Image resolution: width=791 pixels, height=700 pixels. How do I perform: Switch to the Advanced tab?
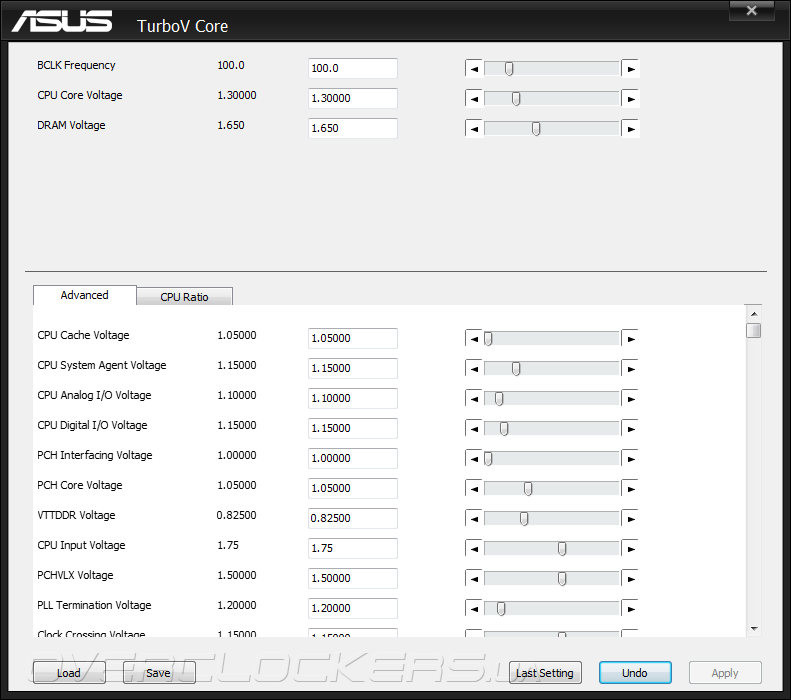click(x=85, y=295)
